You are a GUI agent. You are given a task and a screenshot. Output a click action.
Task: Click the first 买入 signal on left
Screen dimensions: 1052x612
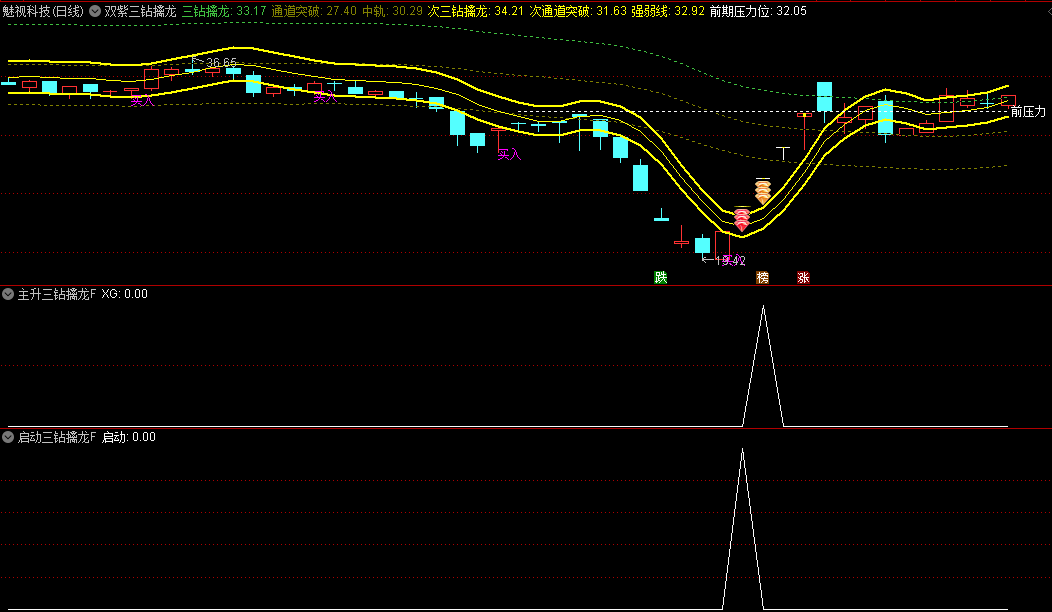pyautogui.click(x=143, y=101)
